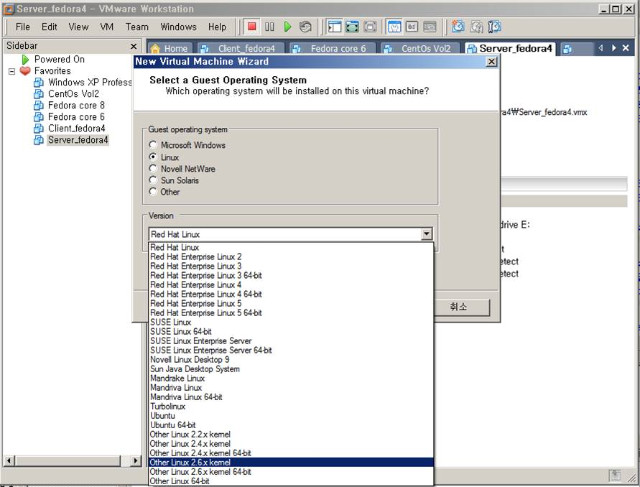Click sidebar horizontal scrollbar right arrow

coord(136,461)
